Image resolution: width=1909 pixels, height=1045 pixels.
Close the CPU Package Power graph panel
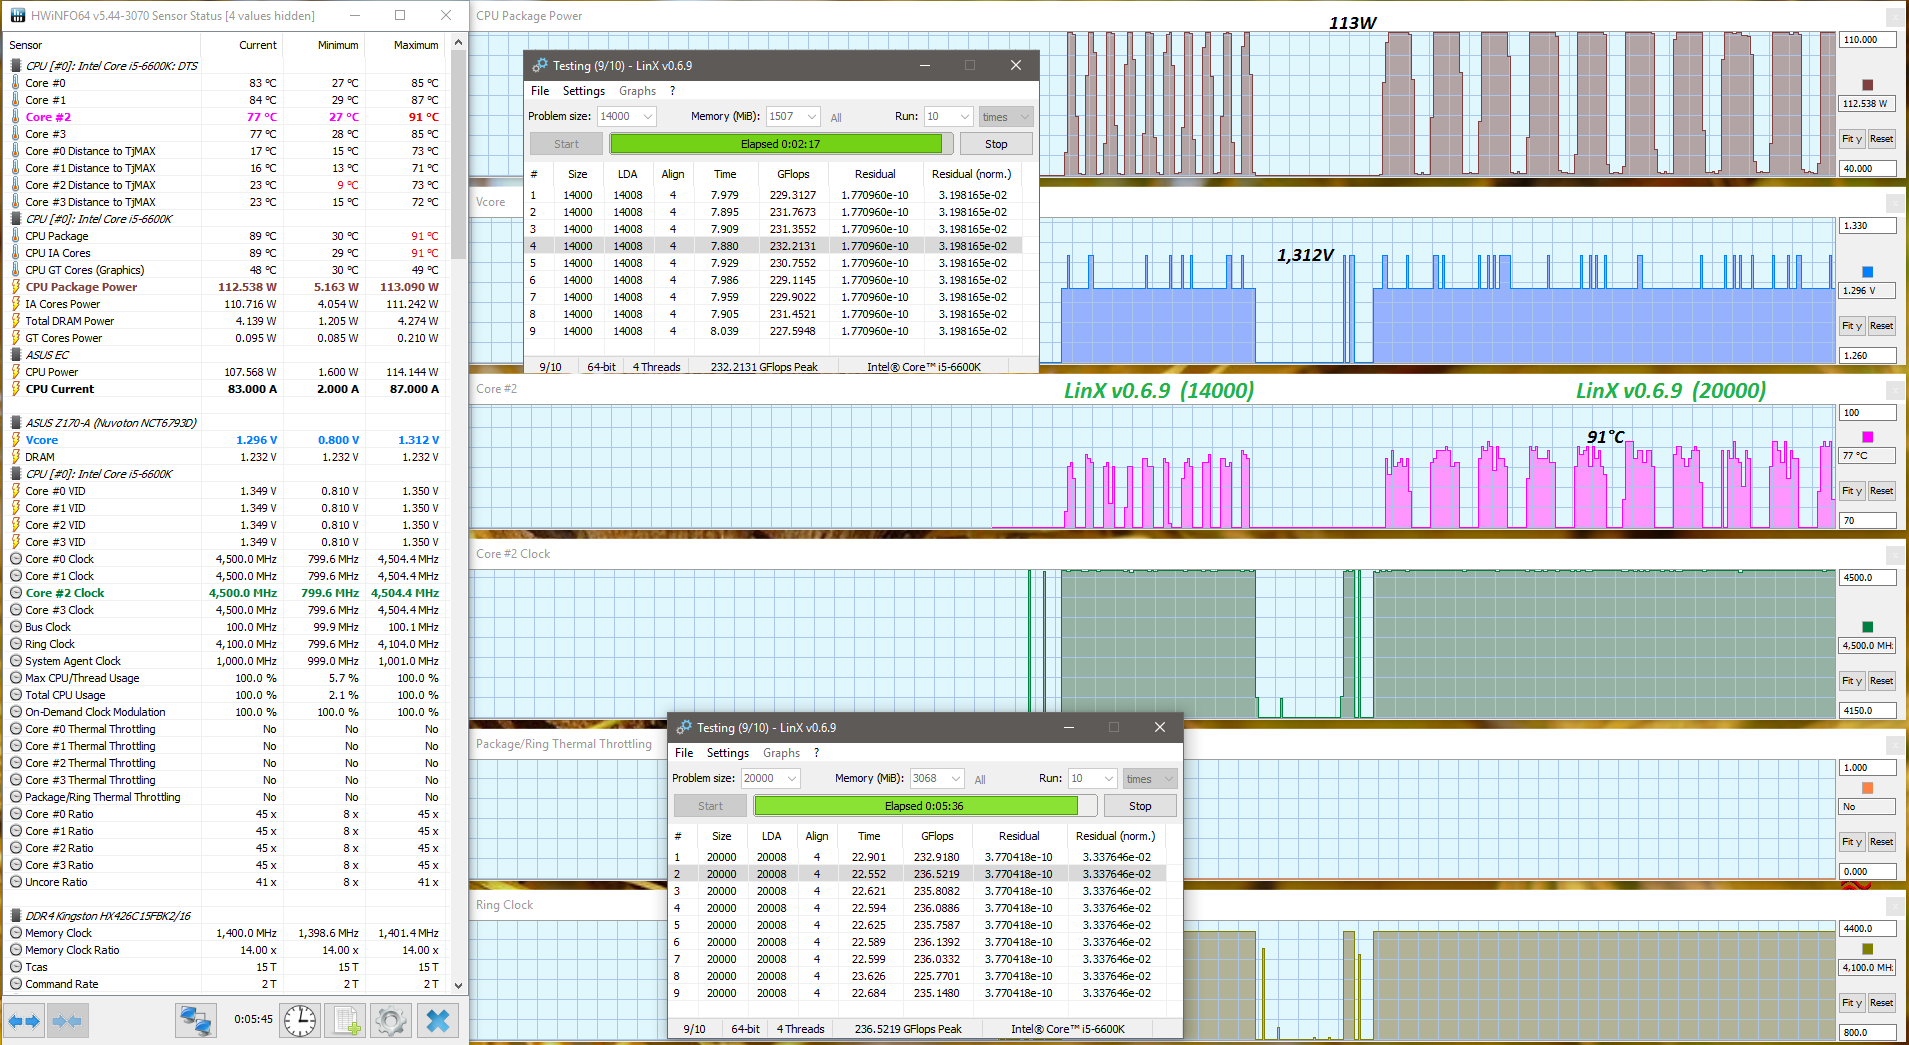coord(1894,17)
